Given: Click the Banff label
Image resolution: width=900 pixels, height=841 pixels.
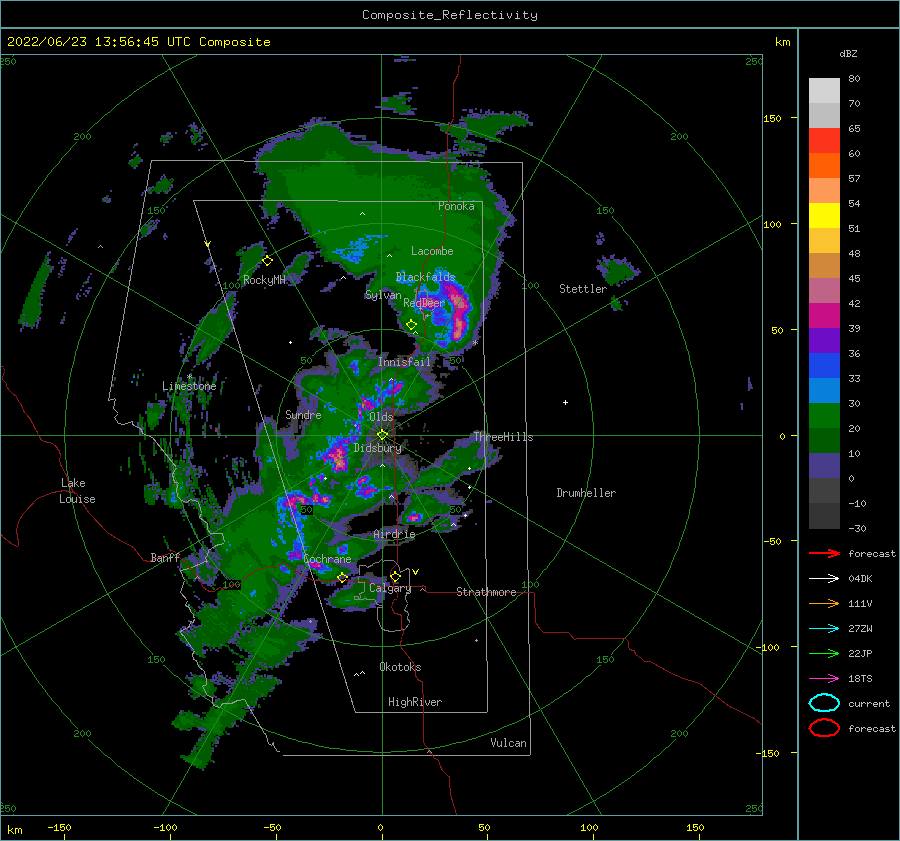Looking at the screenshot, I should [x=165, y=557].
